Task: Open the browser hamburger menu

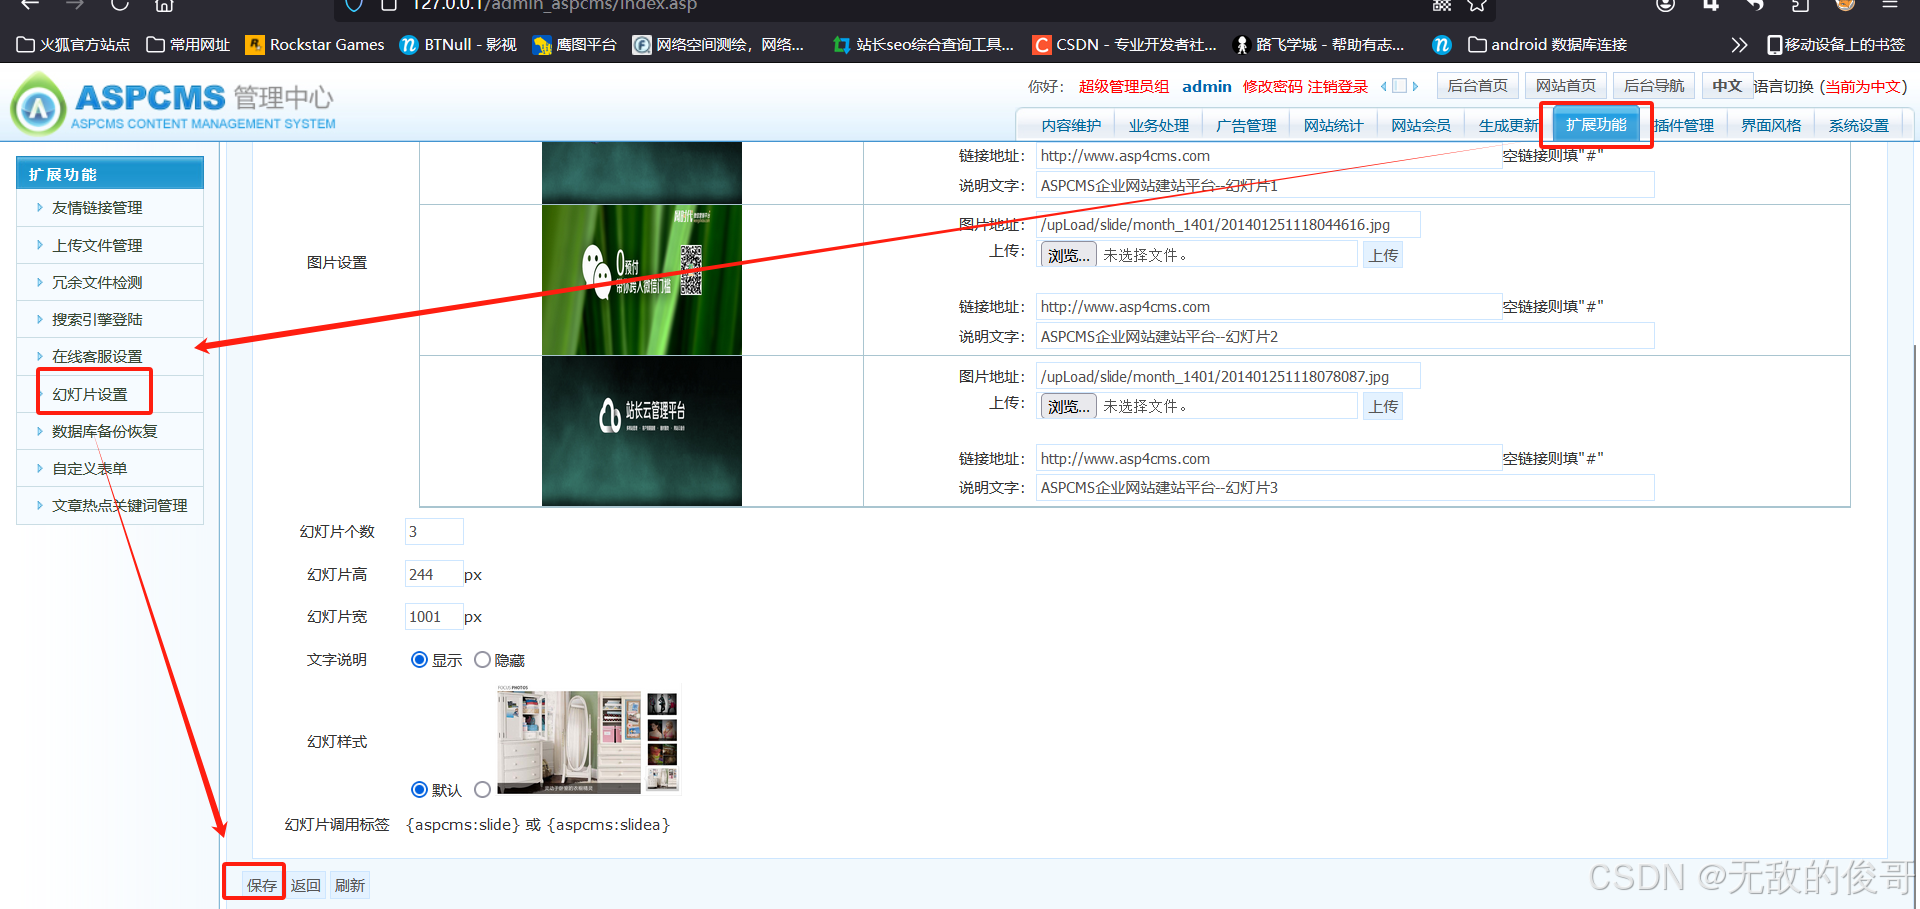Action: coord(1892,6)
